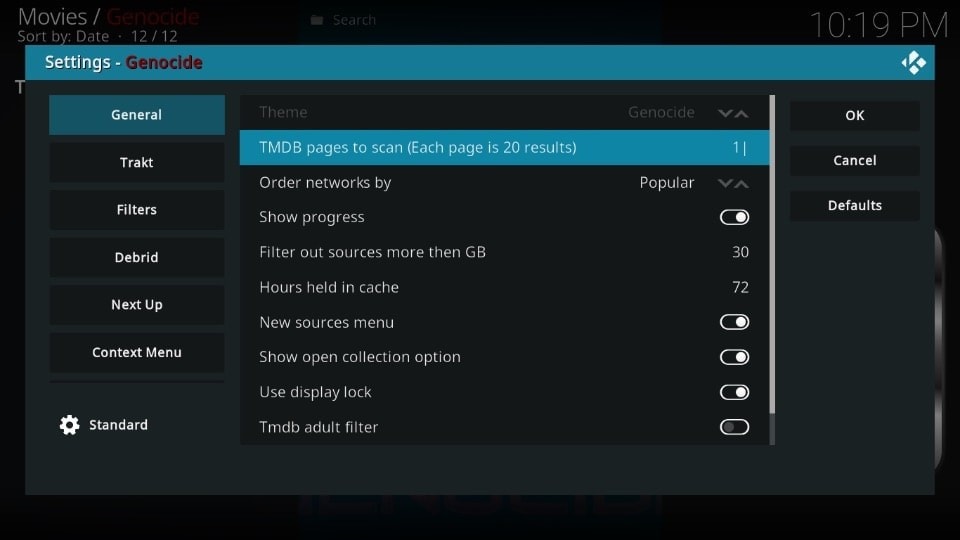Click the Theme value Genocide
The image size is (960, 540).
click(x=661, y=113)
